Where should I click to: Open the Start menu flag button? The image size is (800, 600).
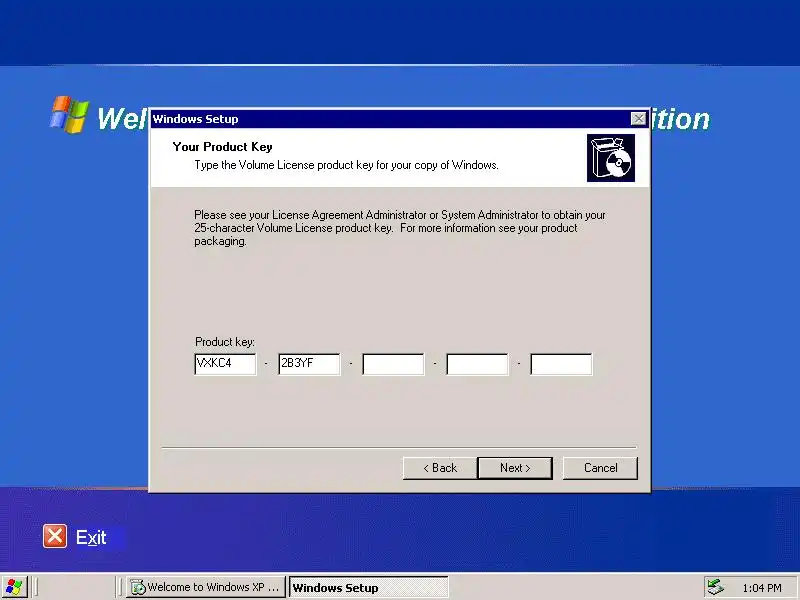click(x=14, y=587)
